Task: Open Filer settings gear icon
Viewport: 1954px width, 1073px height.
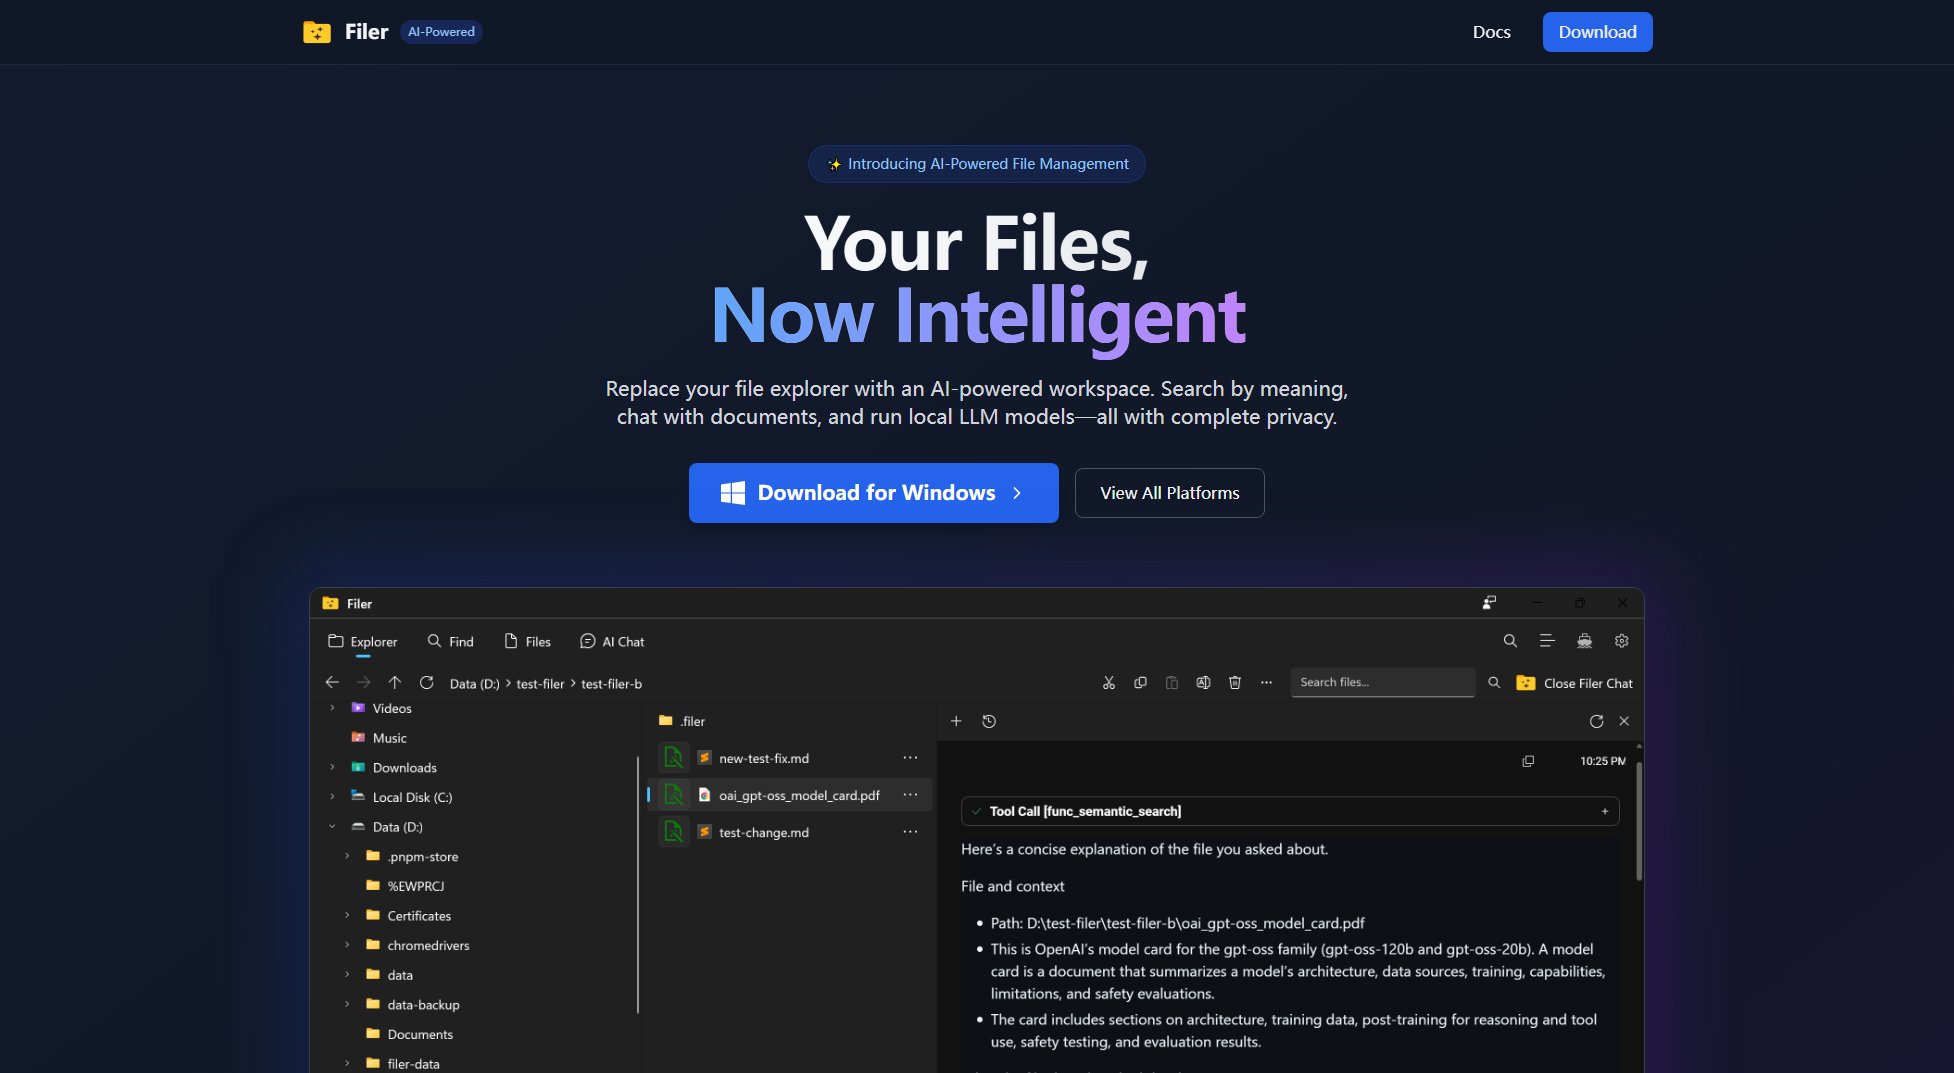Action: click(x=1622, y=641)
